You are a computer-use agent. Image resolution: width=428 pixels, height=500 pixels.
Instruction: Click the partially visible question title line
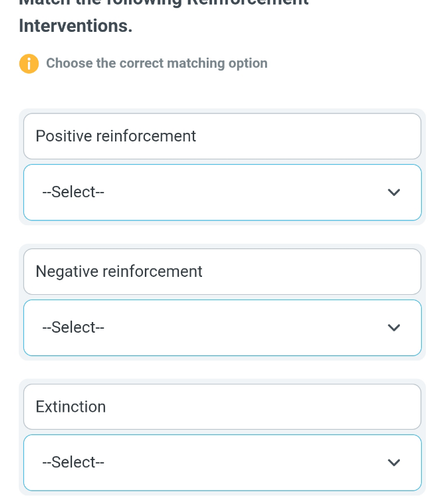tap(164, 3)
